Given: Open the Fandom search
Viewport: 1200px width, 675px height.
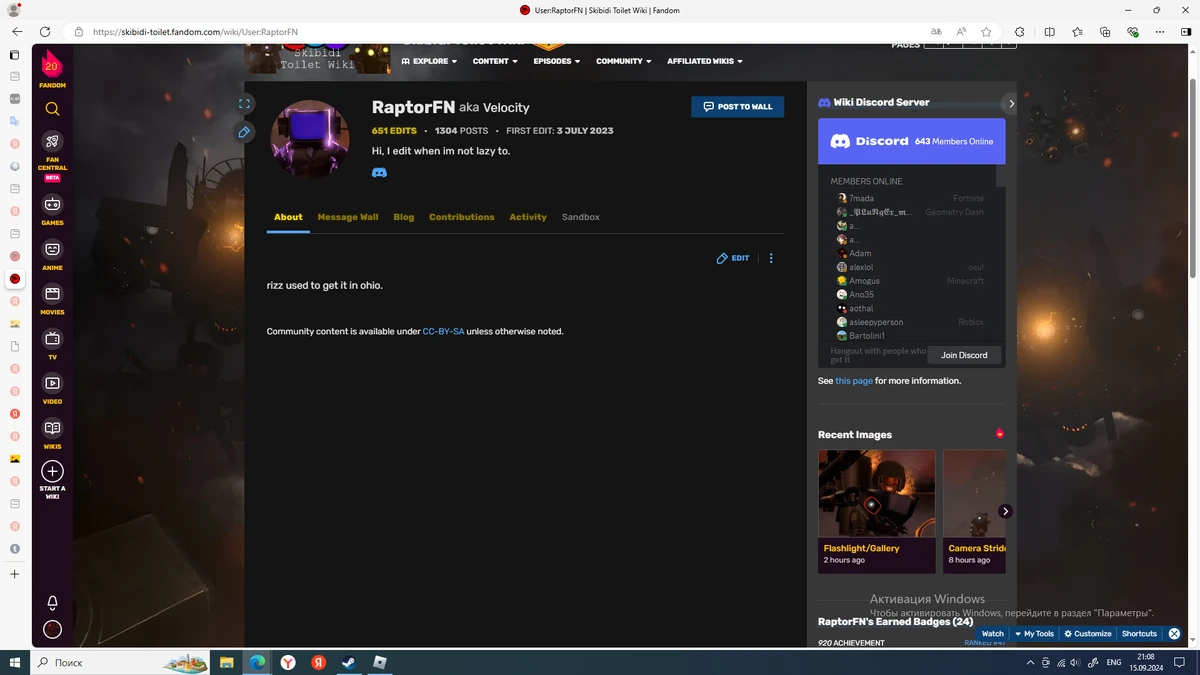Looking at the screenshot, I should 52,109.
